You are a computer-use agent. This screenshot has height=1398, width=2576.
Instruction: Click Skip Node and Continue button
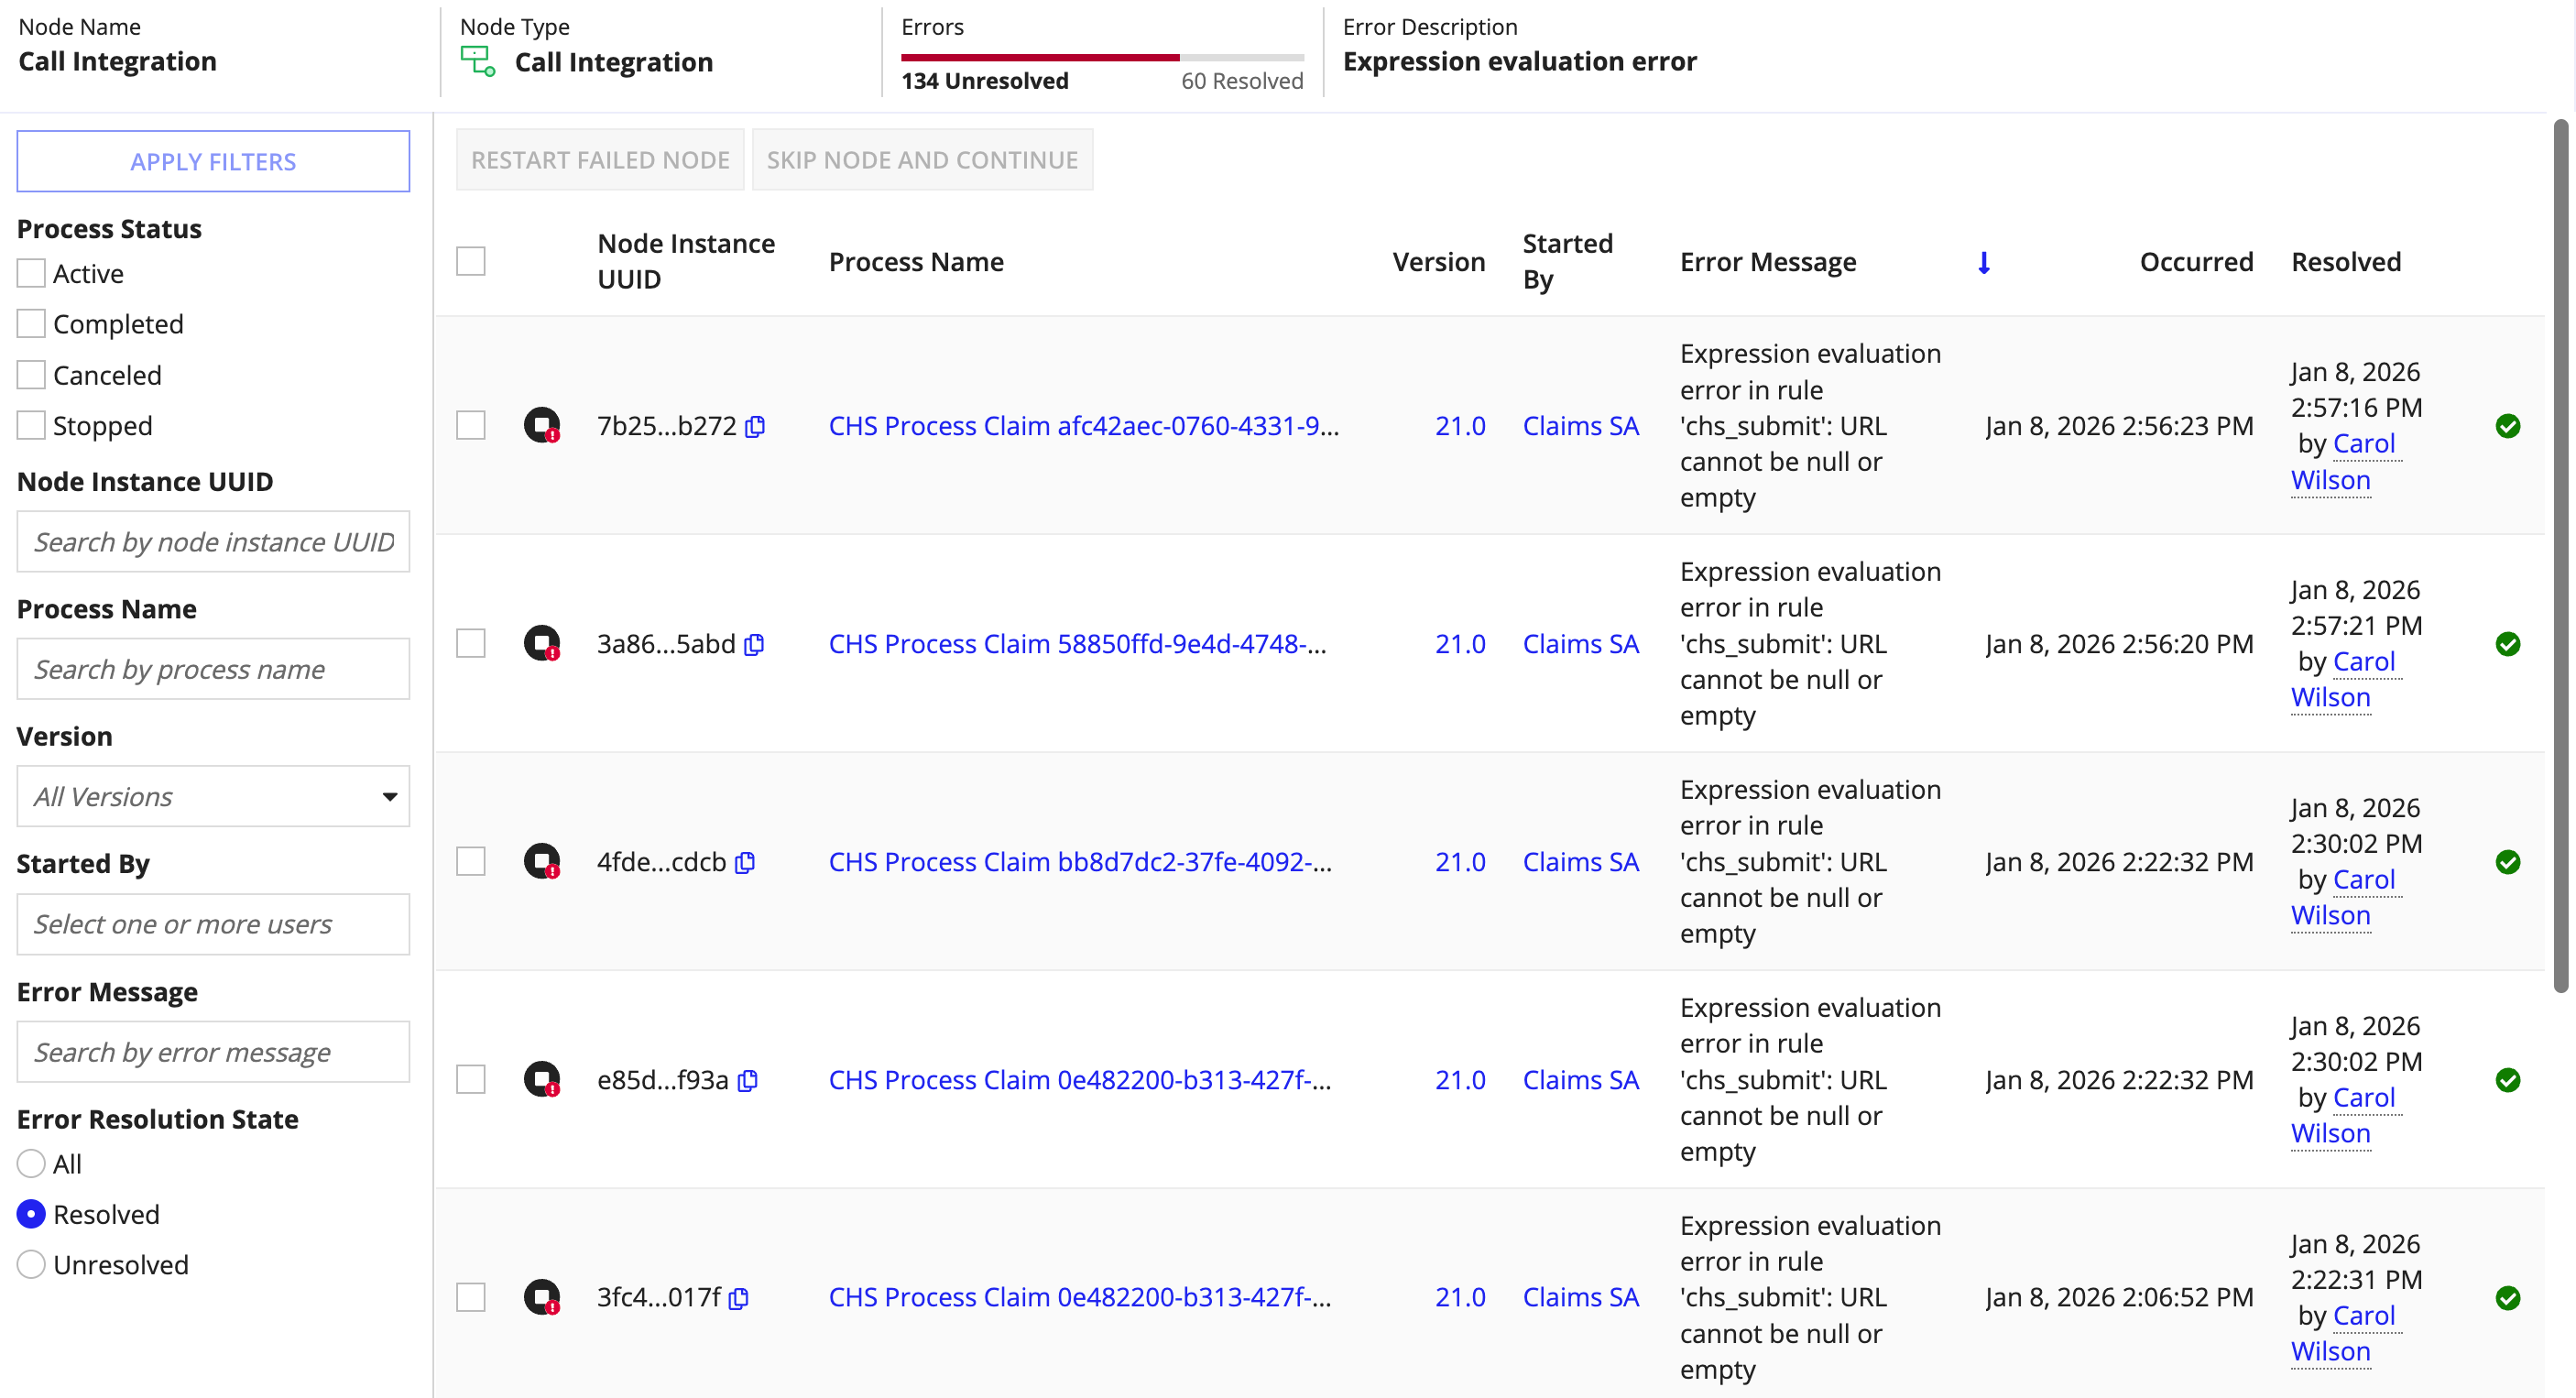pos(922,160)
